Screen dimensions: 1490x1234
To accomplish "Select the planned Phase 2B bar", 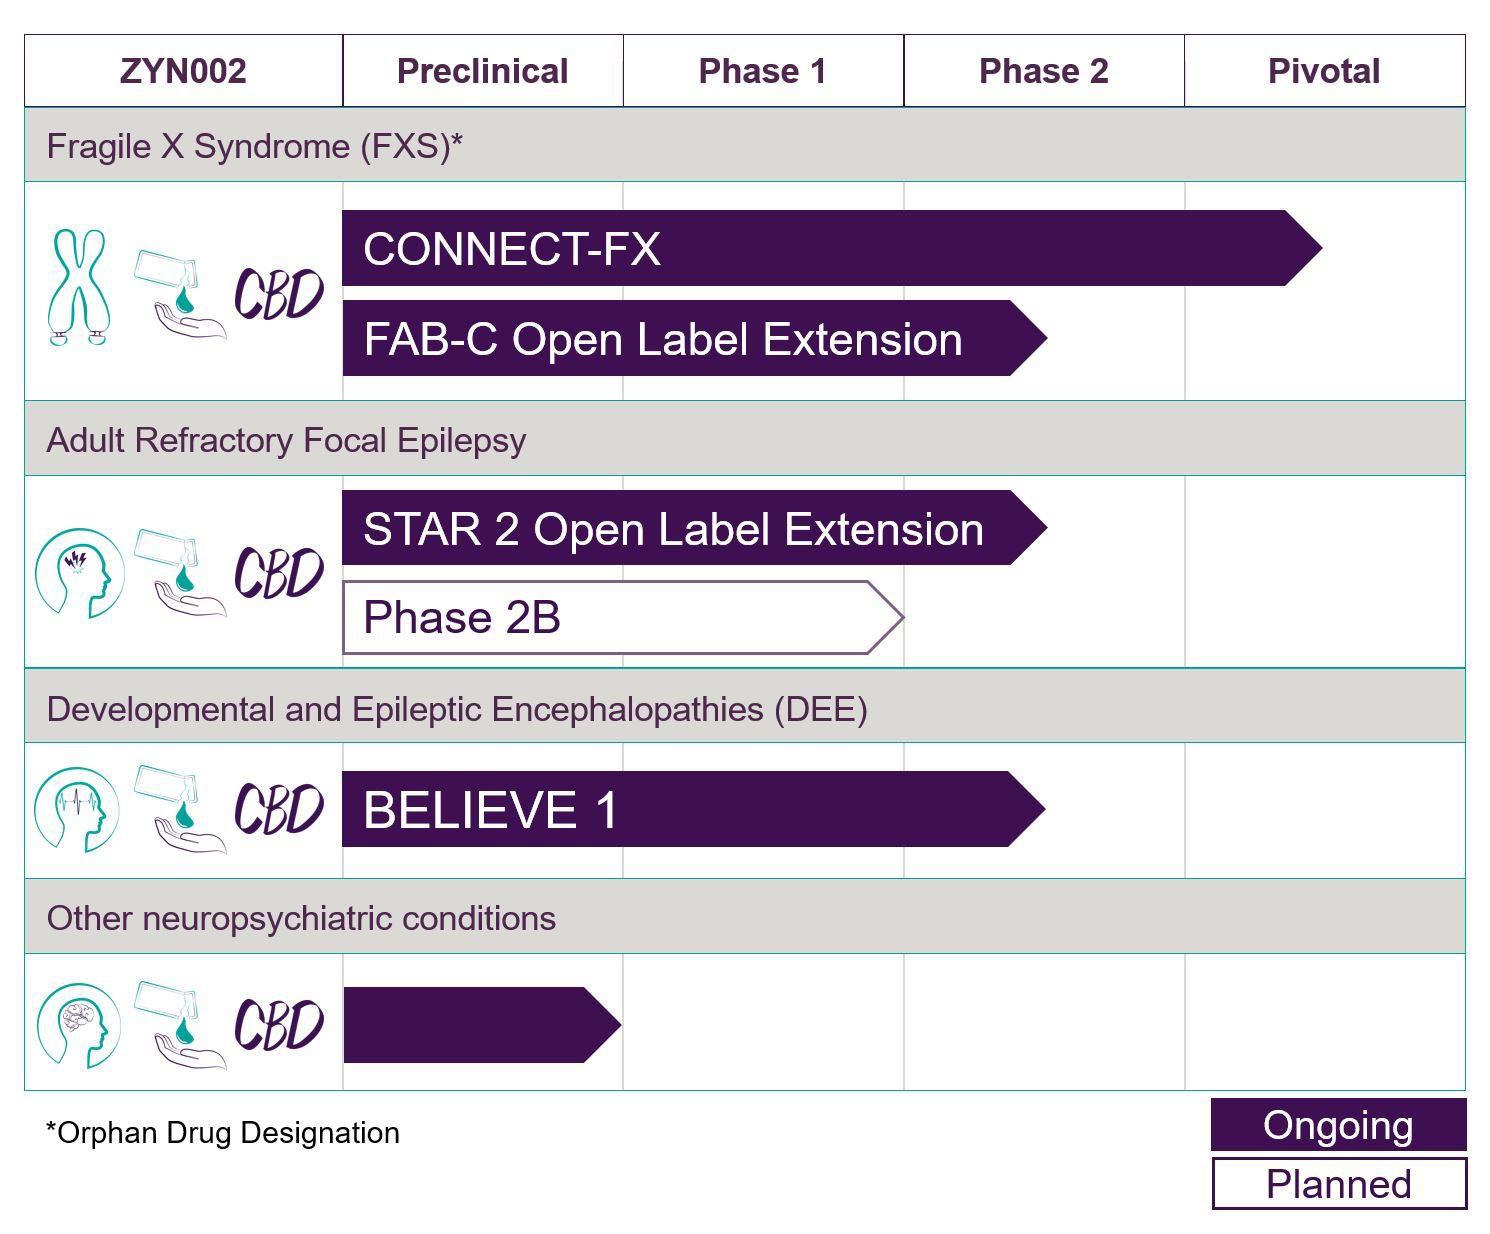I will click(x=623, y=617).
